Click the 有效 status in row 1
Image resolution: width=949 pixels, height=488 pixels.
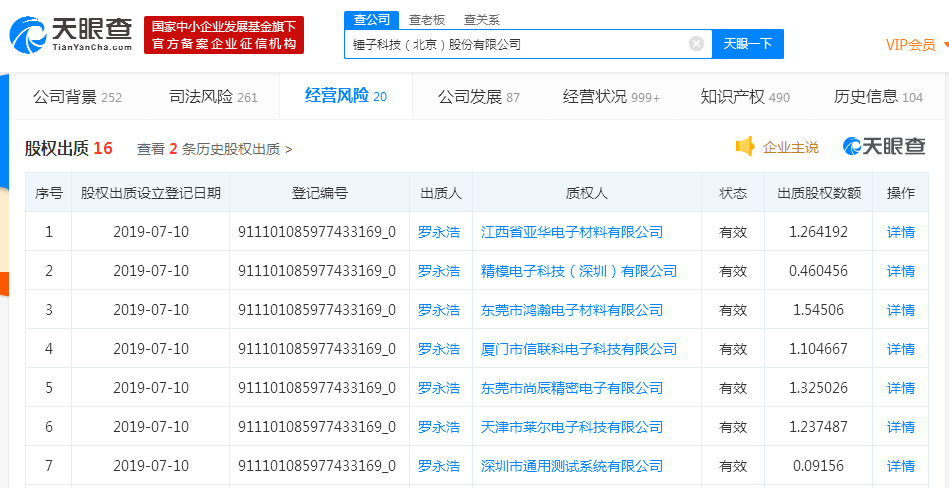tap(733, 232)
